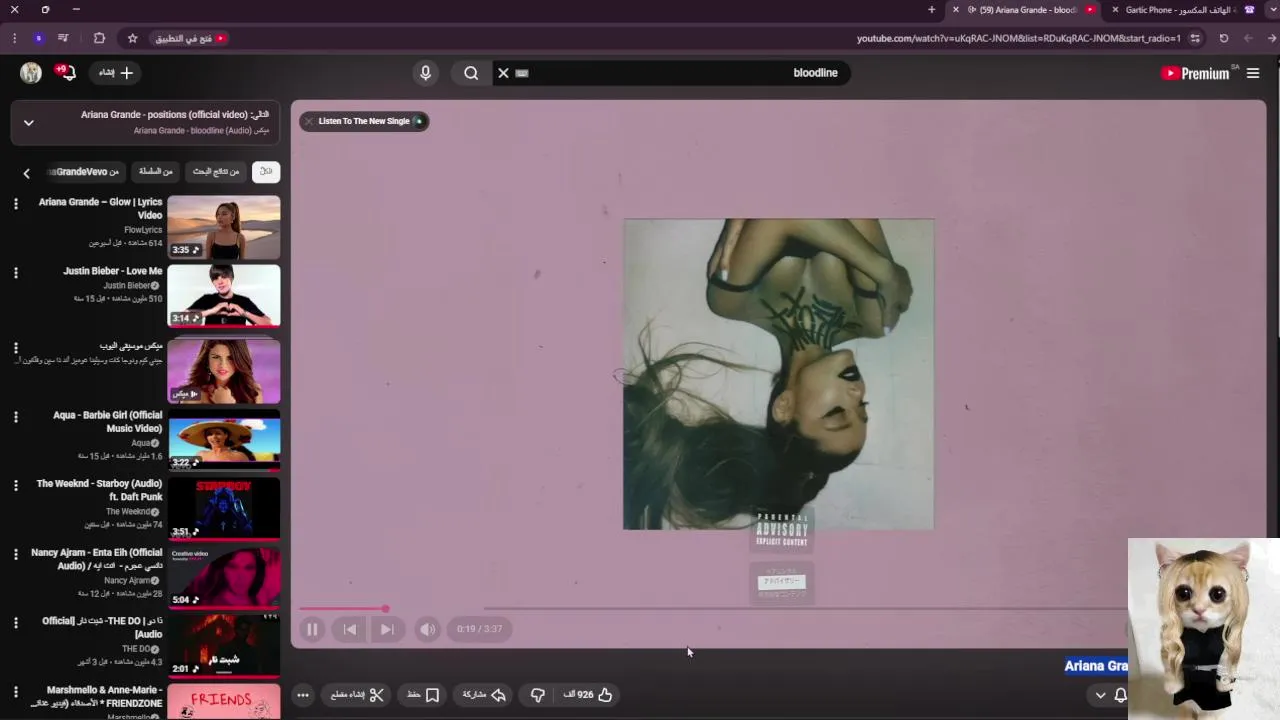Open more actions three-dot menu below video

tap(303, 695)
